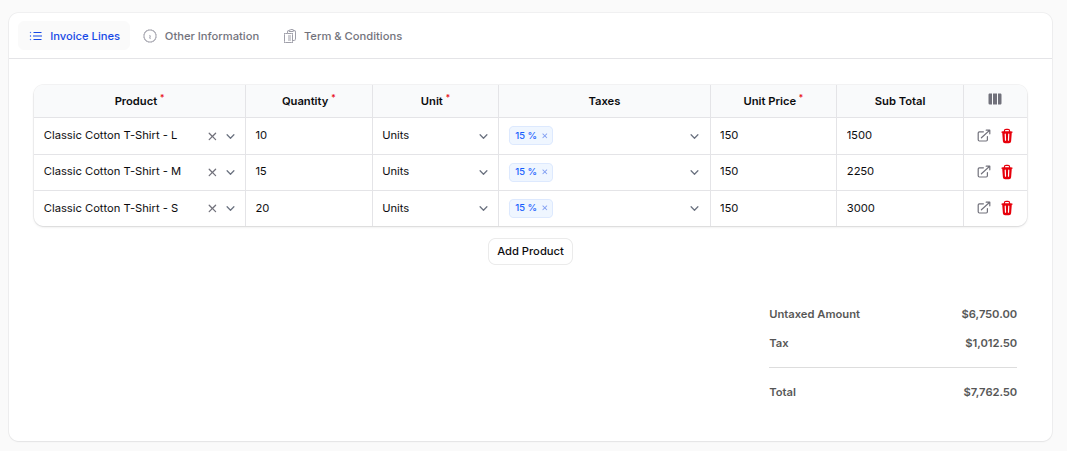The image size is (1067, 451).
Task: Delete the Classic Cotton T-Shirt - L line
Action: point(1007,136)
